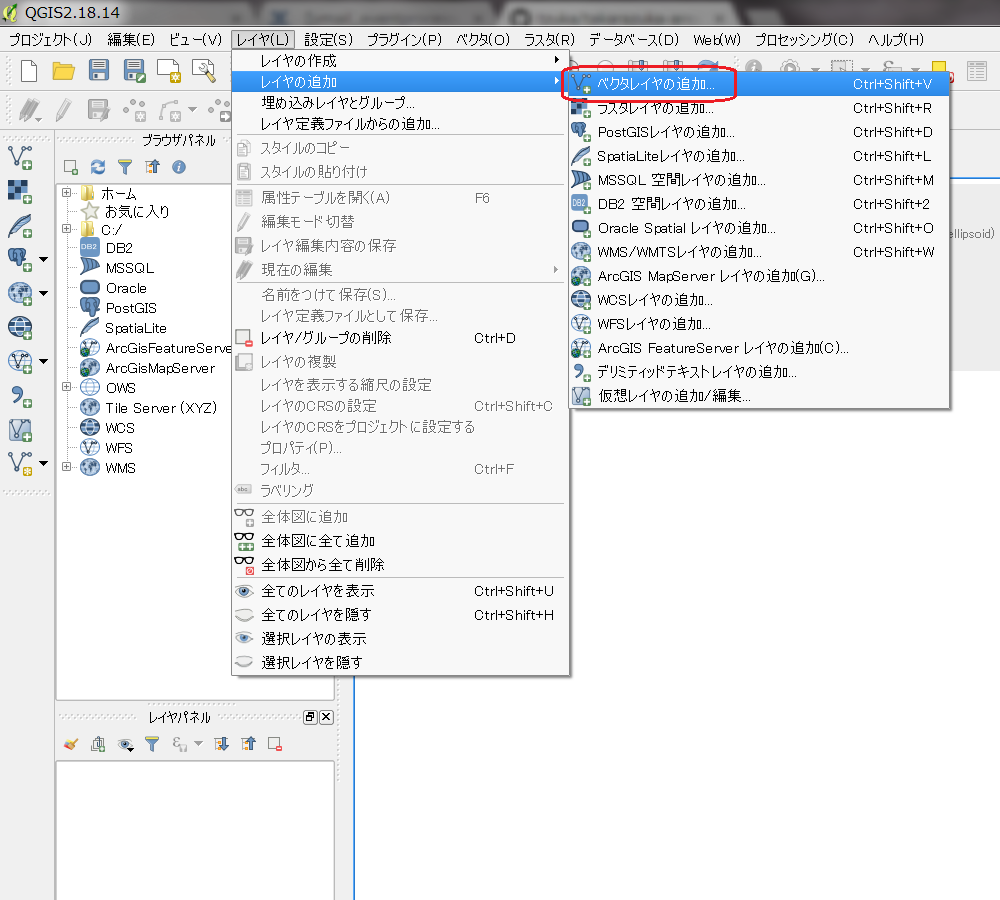Image resolution: width=1000 pixels, height=900 pixels.
Task: Close the レイヤパネル panel
Action: pos(326,717)
